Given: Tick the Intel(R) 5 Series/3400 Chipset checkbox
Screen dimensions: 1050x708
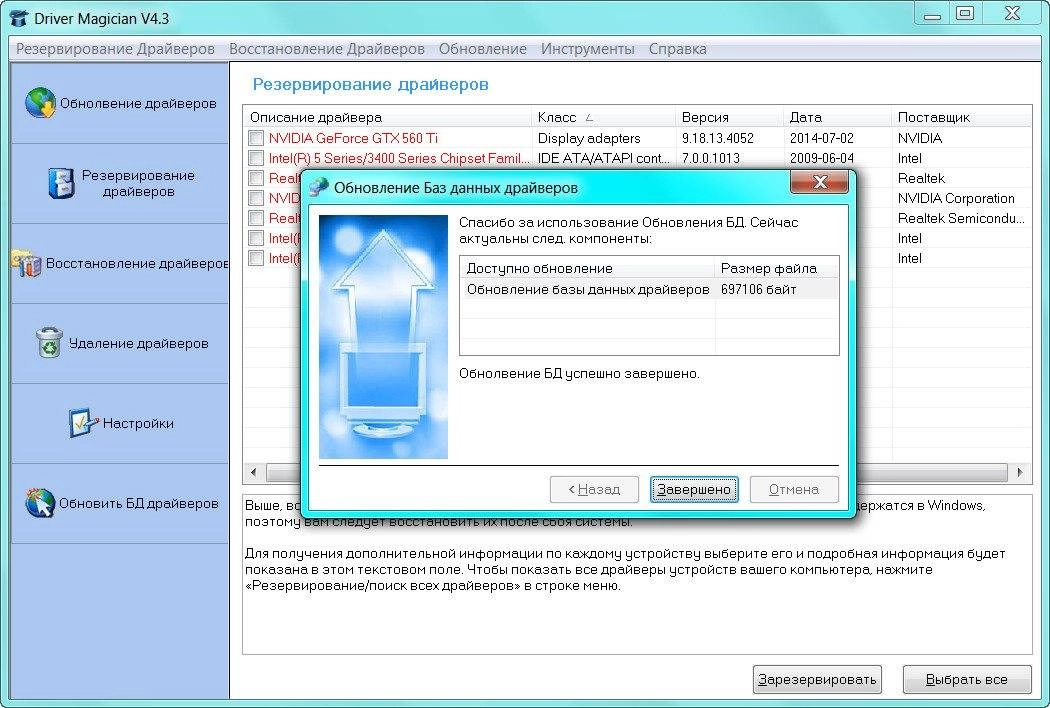Looking at the screenshot, I should click(256, 158).
